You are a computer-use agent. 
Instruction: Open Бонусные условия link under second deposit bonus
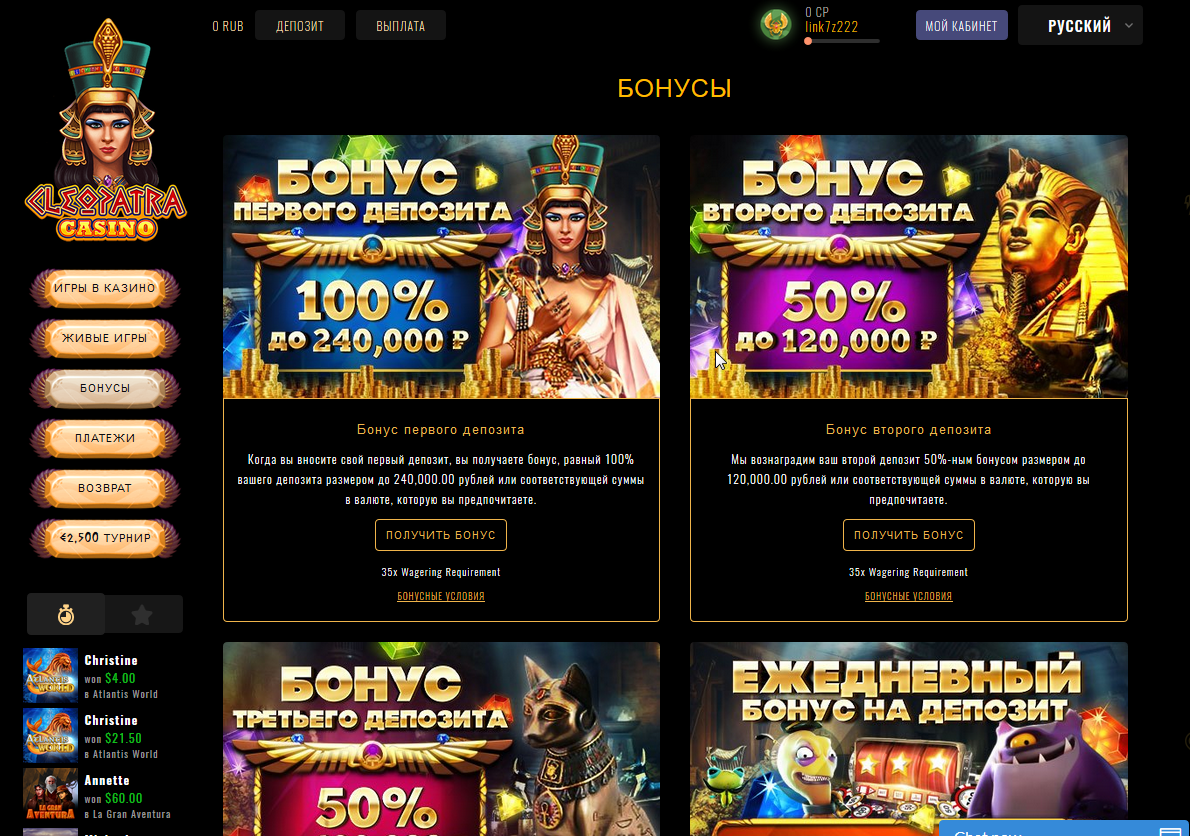tap(908, 596)
